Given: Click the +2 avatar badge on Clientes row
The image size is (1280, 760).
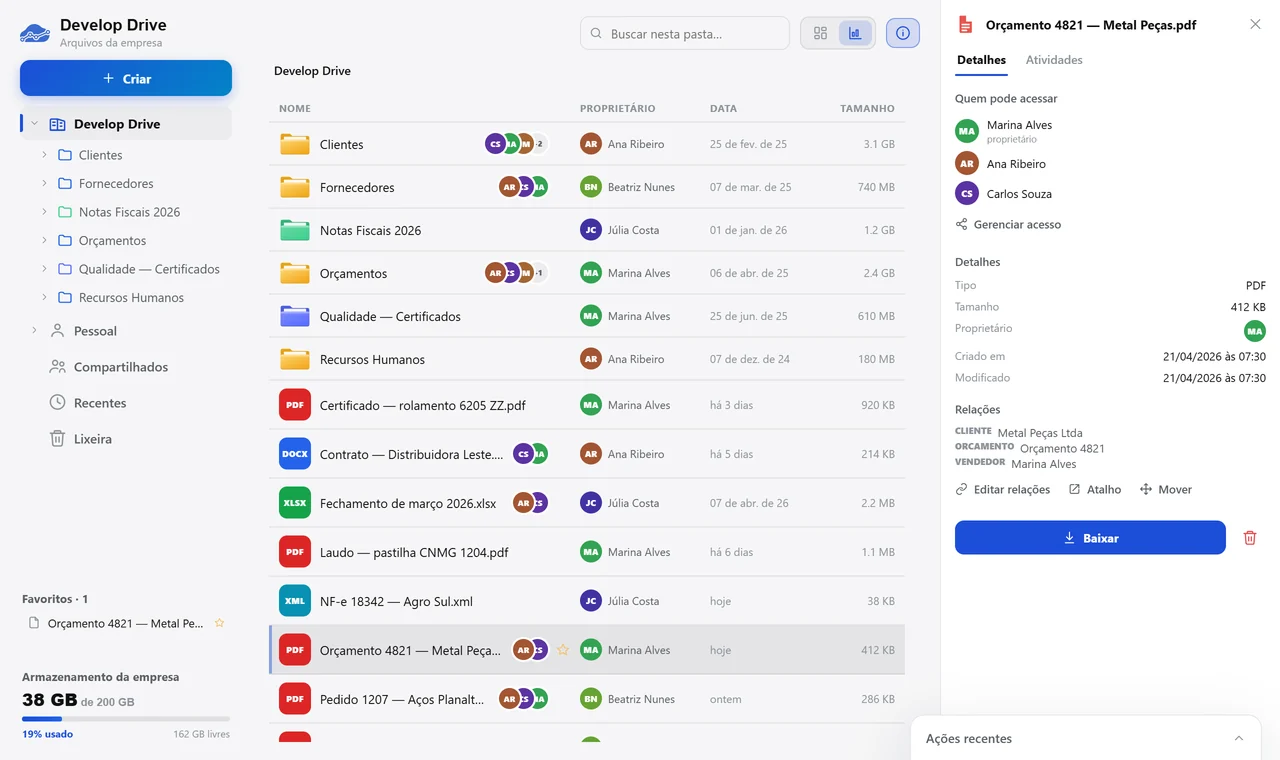Looking at the screenshot, I should (539, 144).
